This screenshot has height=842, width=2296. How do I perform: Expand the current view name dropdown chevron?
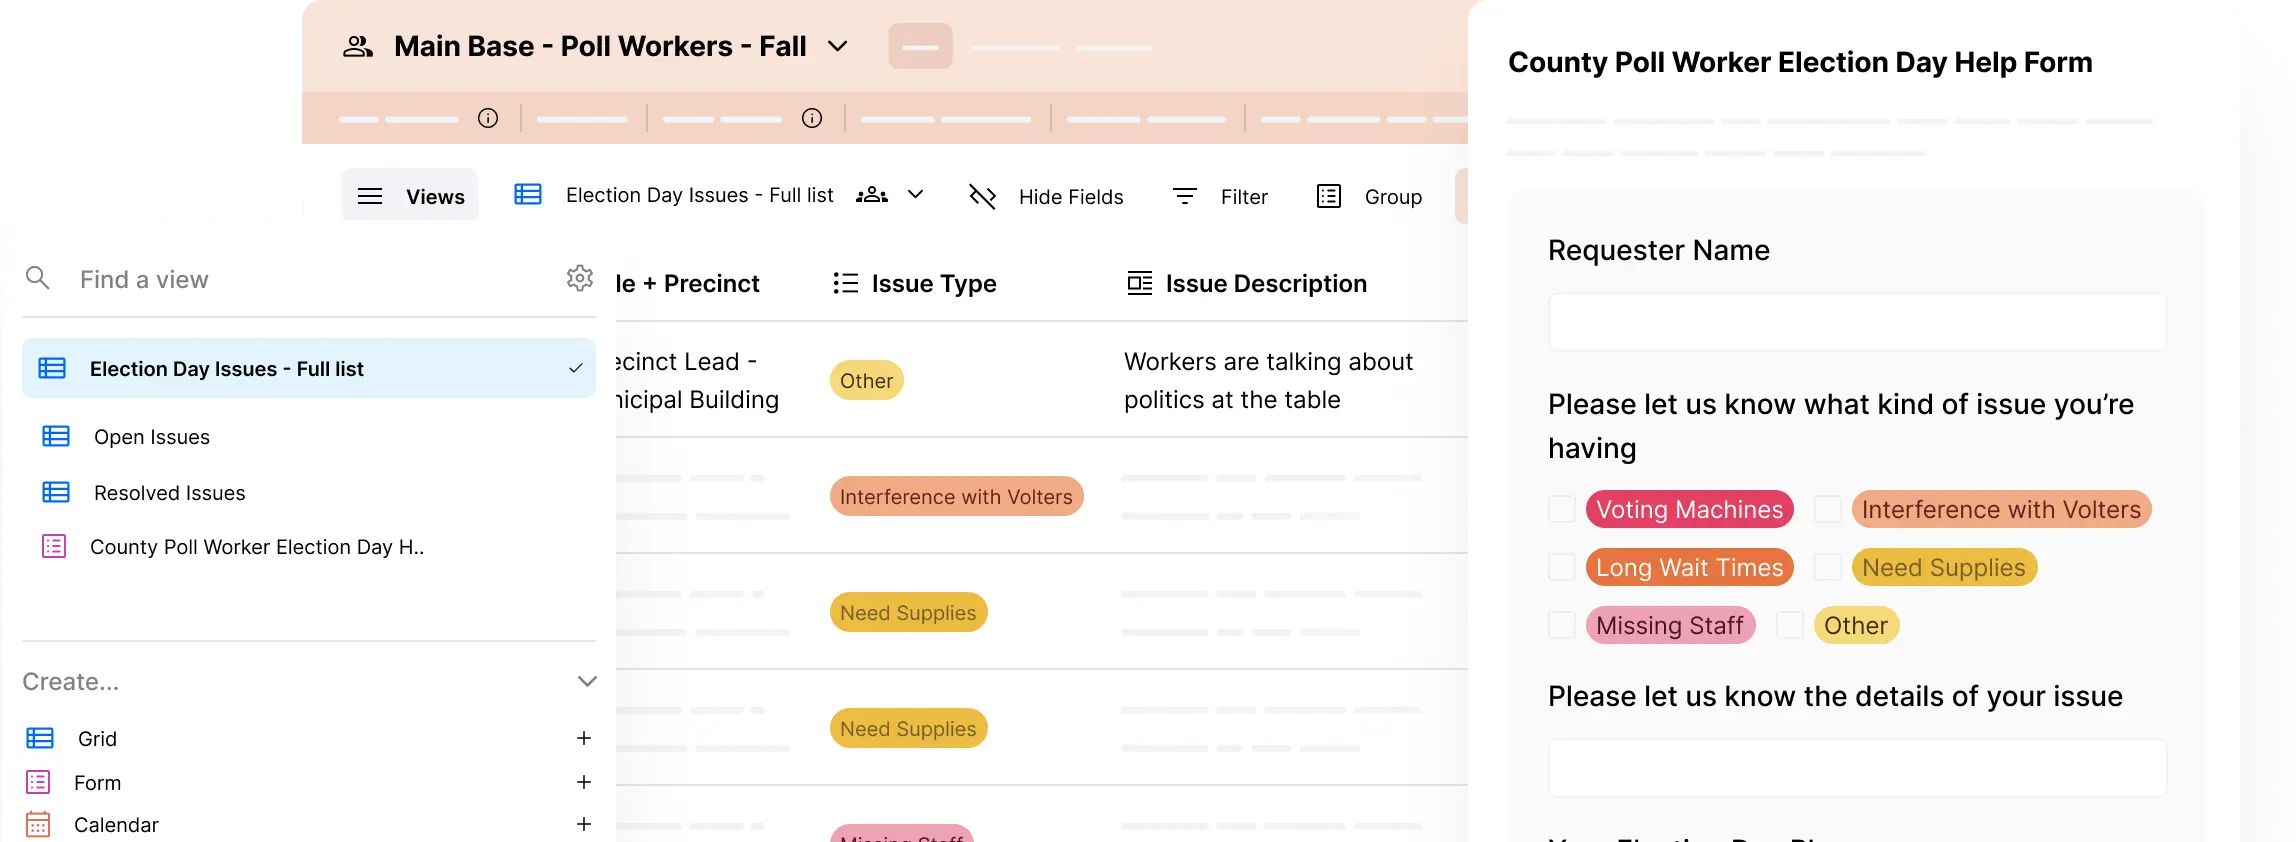point(915,195)
